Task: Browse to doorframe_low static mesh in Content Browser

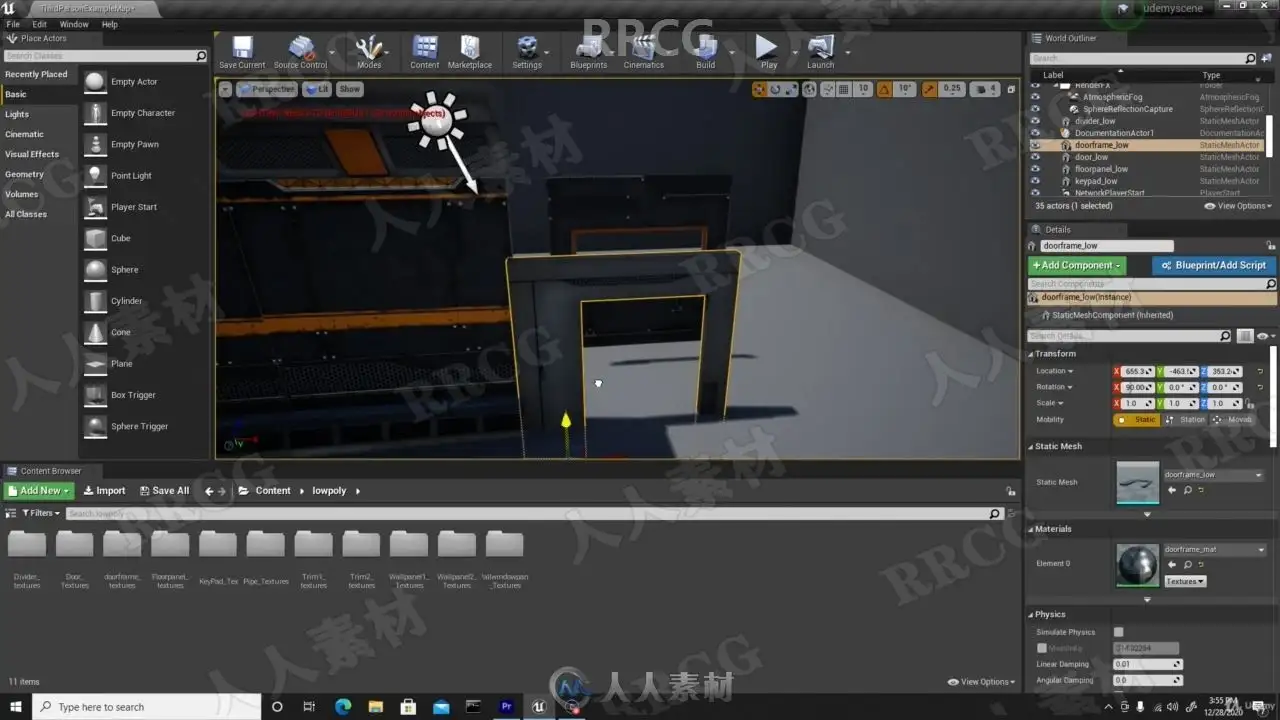Action: pos(1187,490)
